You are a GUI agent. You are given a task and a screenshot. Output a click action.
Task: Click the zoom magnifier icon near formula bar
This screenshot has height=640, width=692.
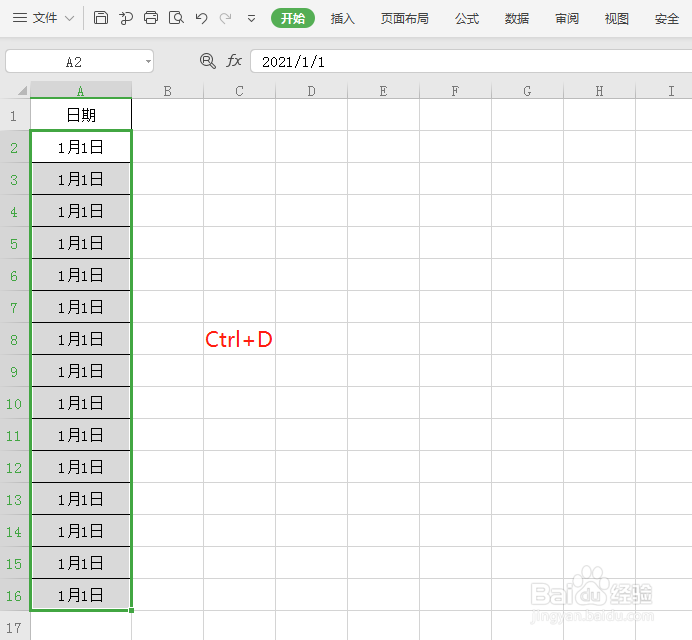207,61
